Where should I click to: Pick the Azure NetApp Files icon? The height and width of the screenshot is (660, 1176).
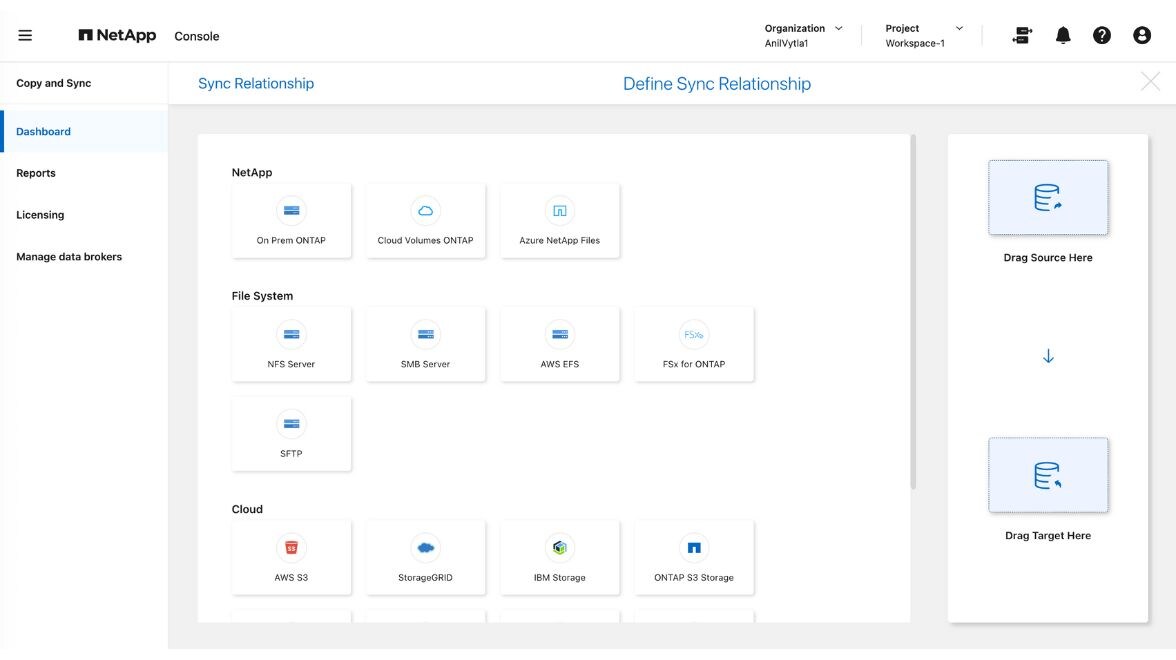click(559, 211)
